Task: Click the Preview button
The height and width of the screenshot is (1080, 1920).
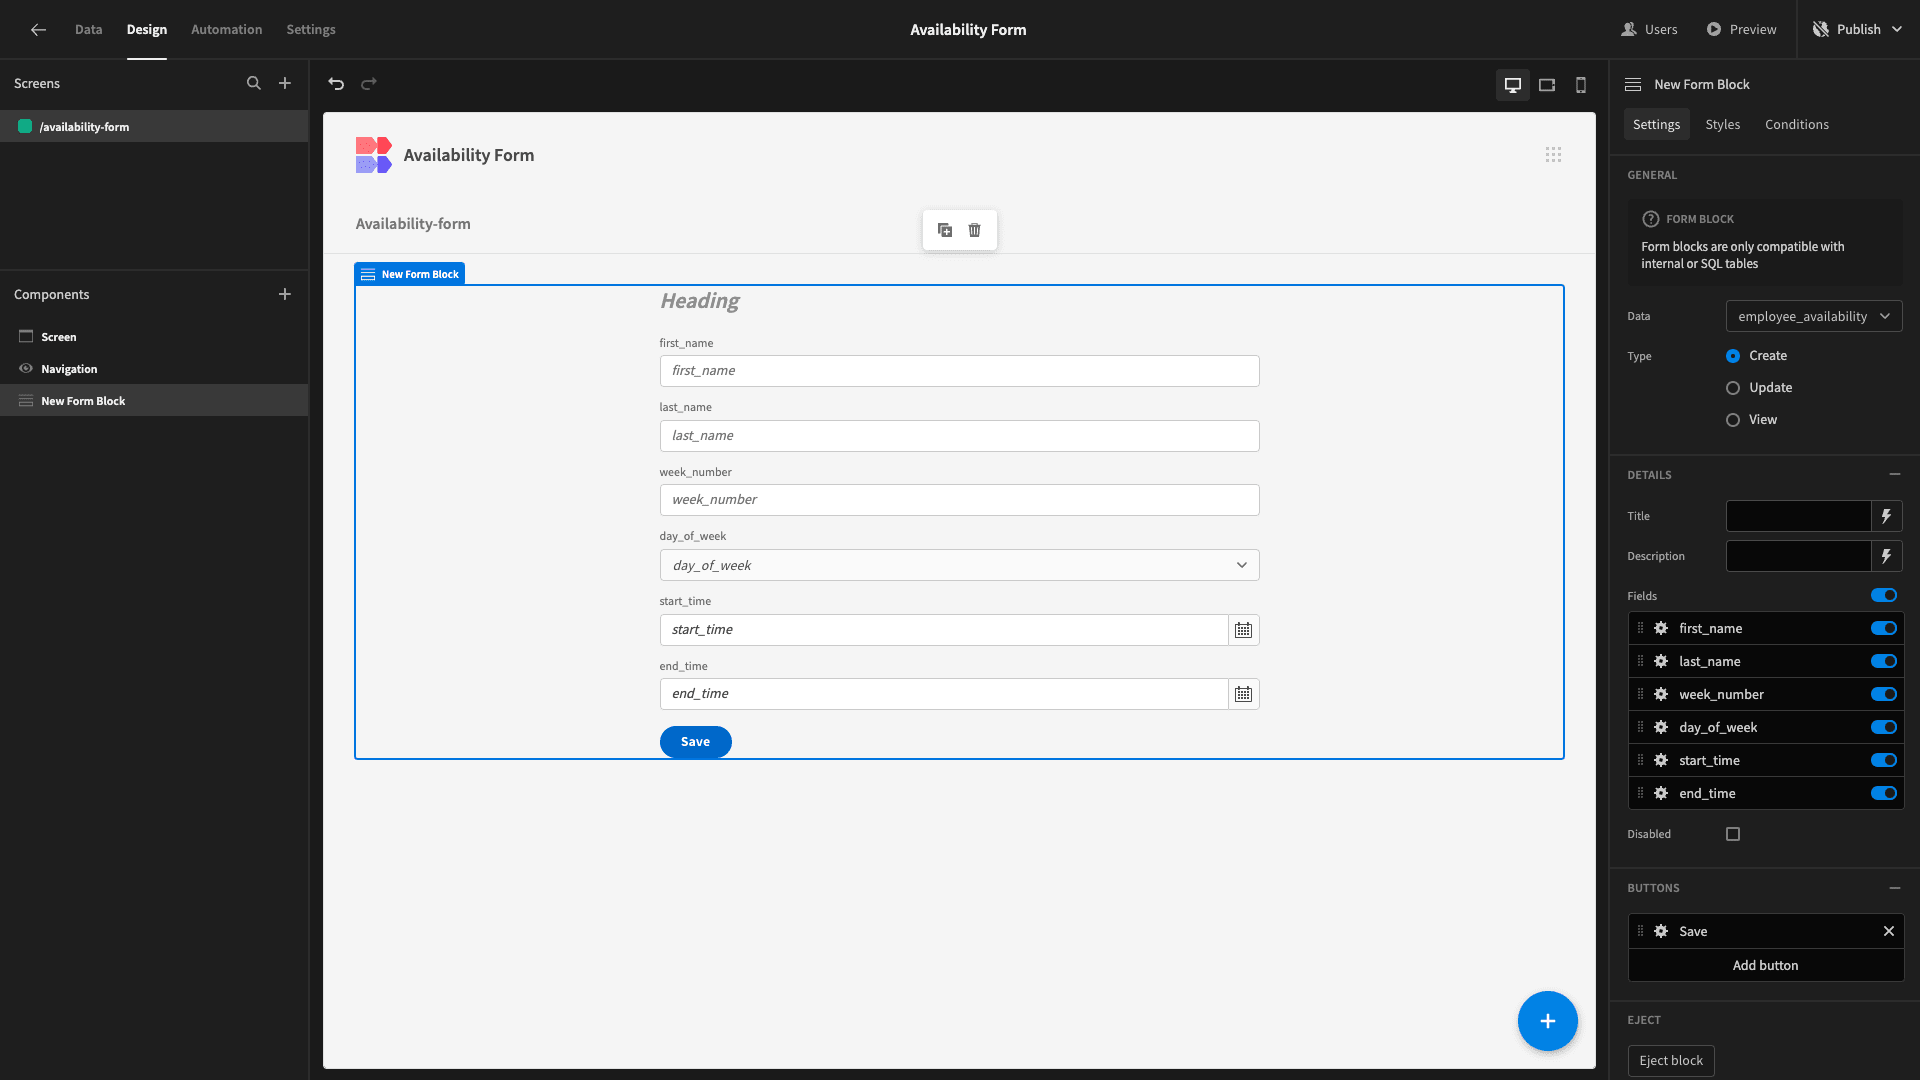Action: pyautogui.click(x=1741, y=30)
